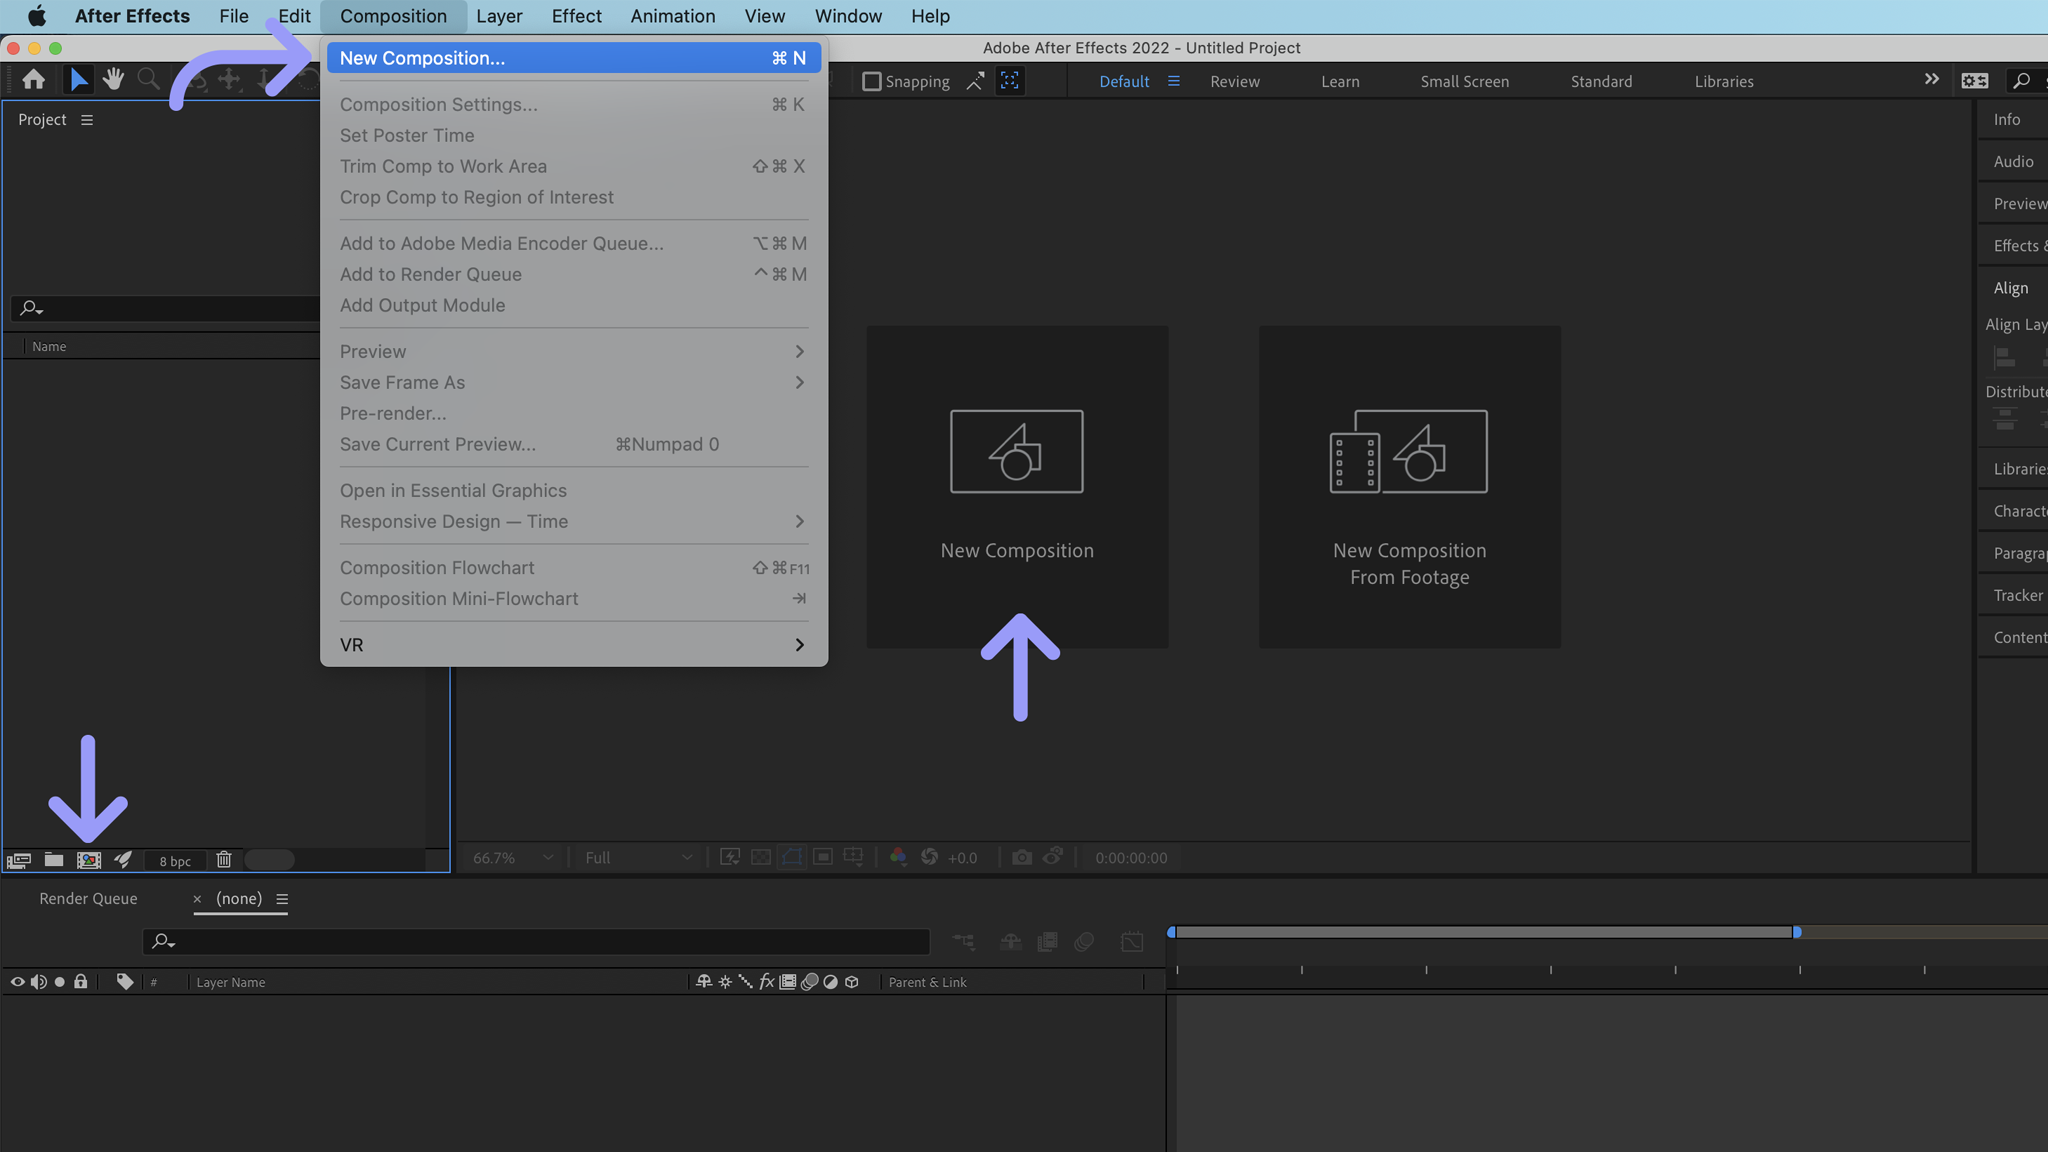The height and width of the screenshot is (1152, 2048).
Task: Open the Create New Composition icon below Project panel
Action: (x=90, y=860)
